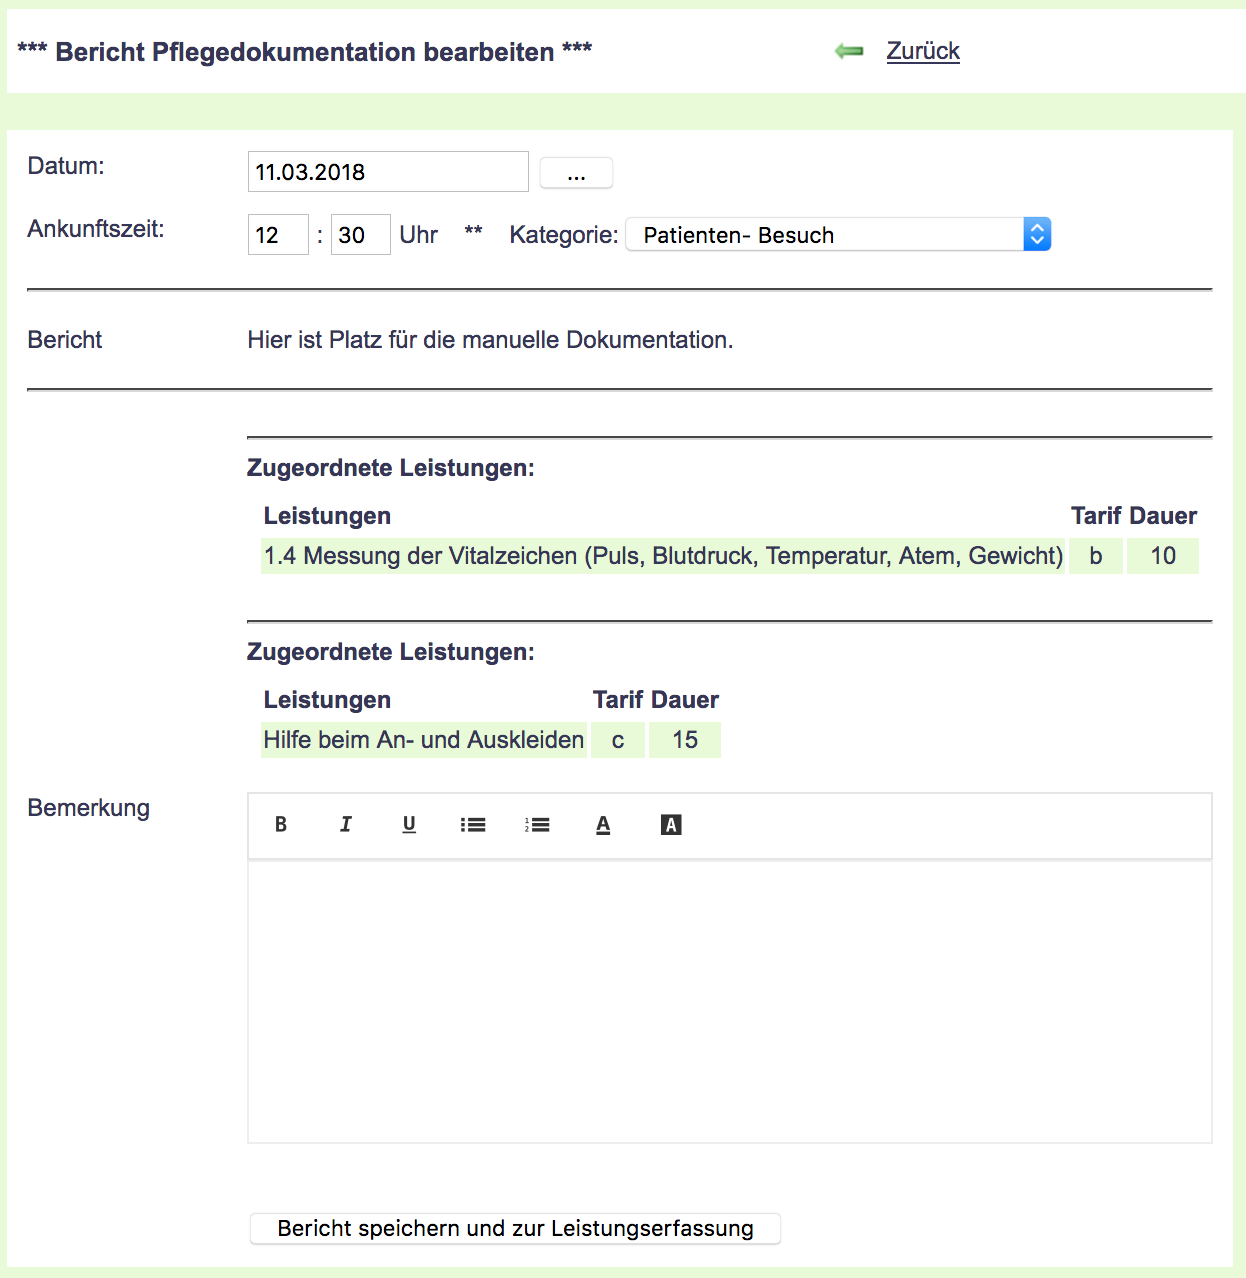Click the green back arrow icon
The height and width of the screenshot is (1278, 1246).
(x=849, y=51)
